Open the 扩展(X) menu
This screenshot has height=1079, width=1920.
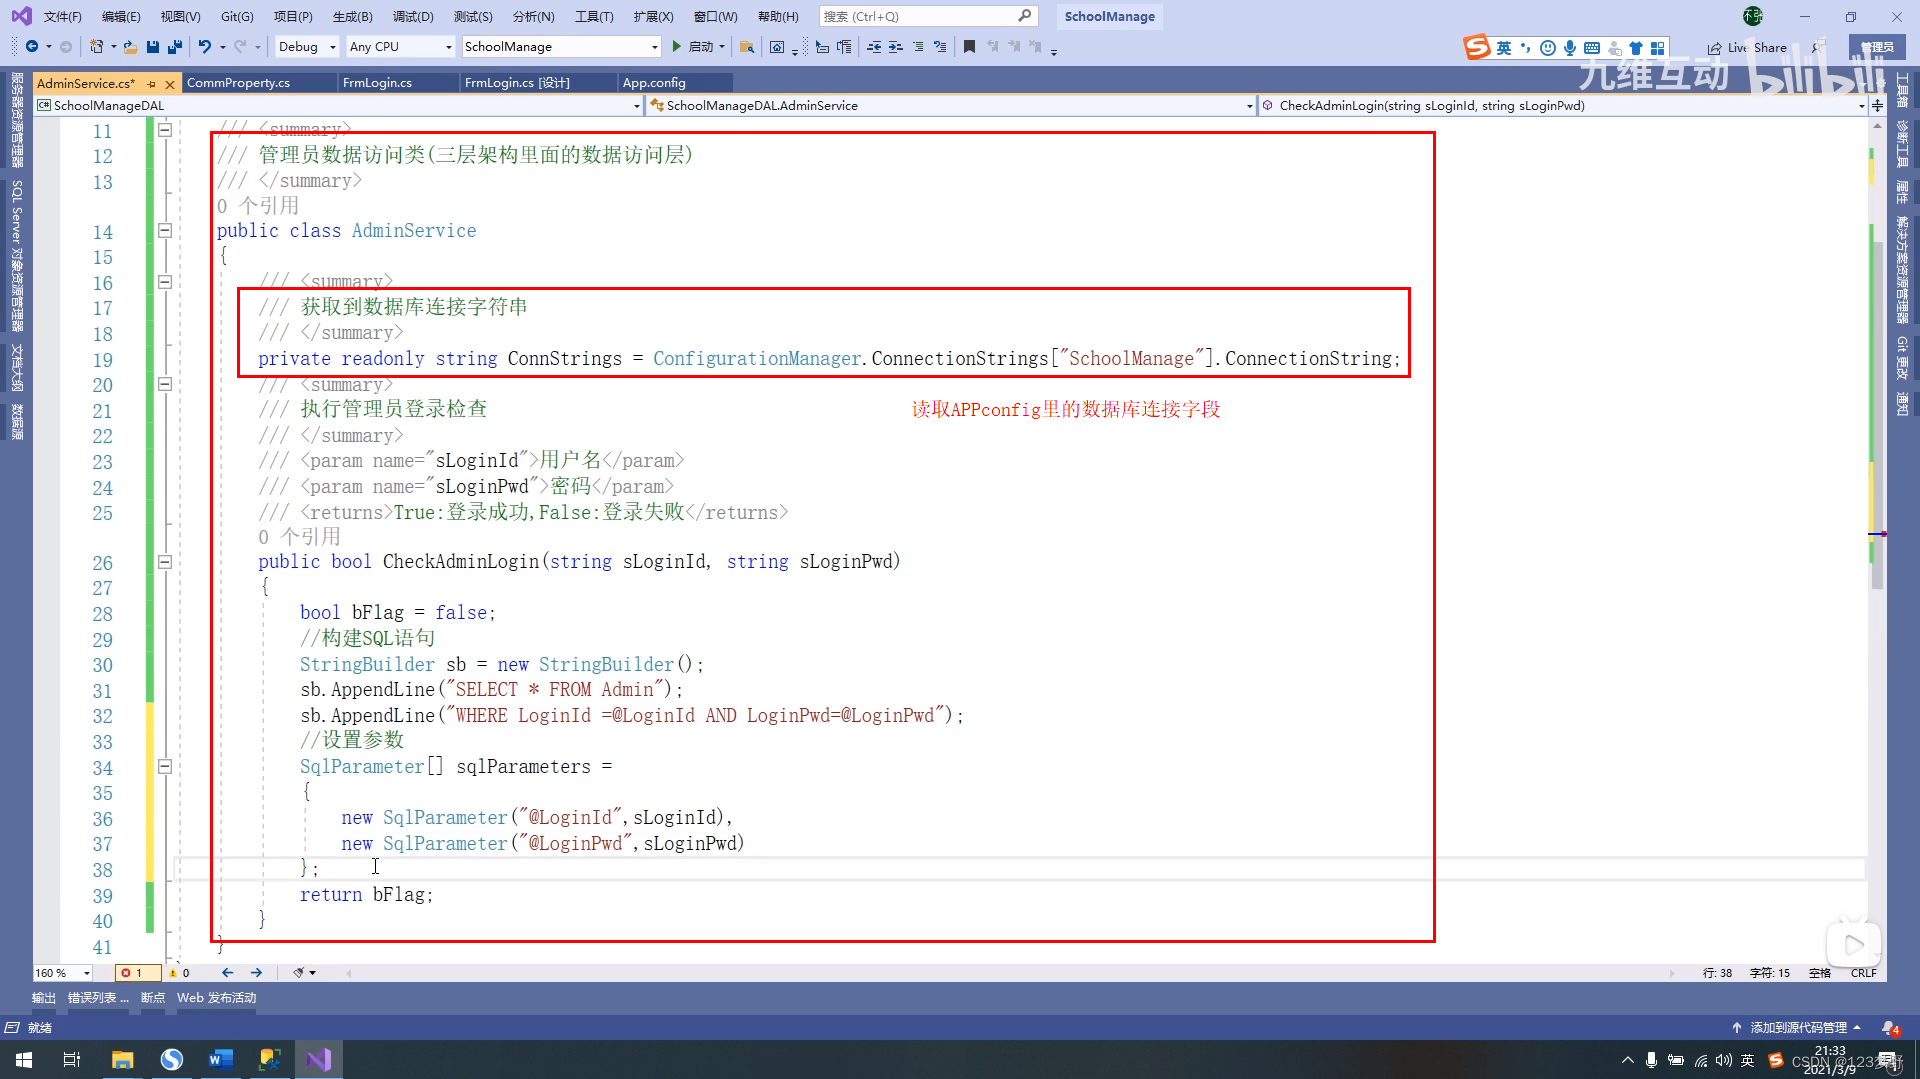point(653,16)
